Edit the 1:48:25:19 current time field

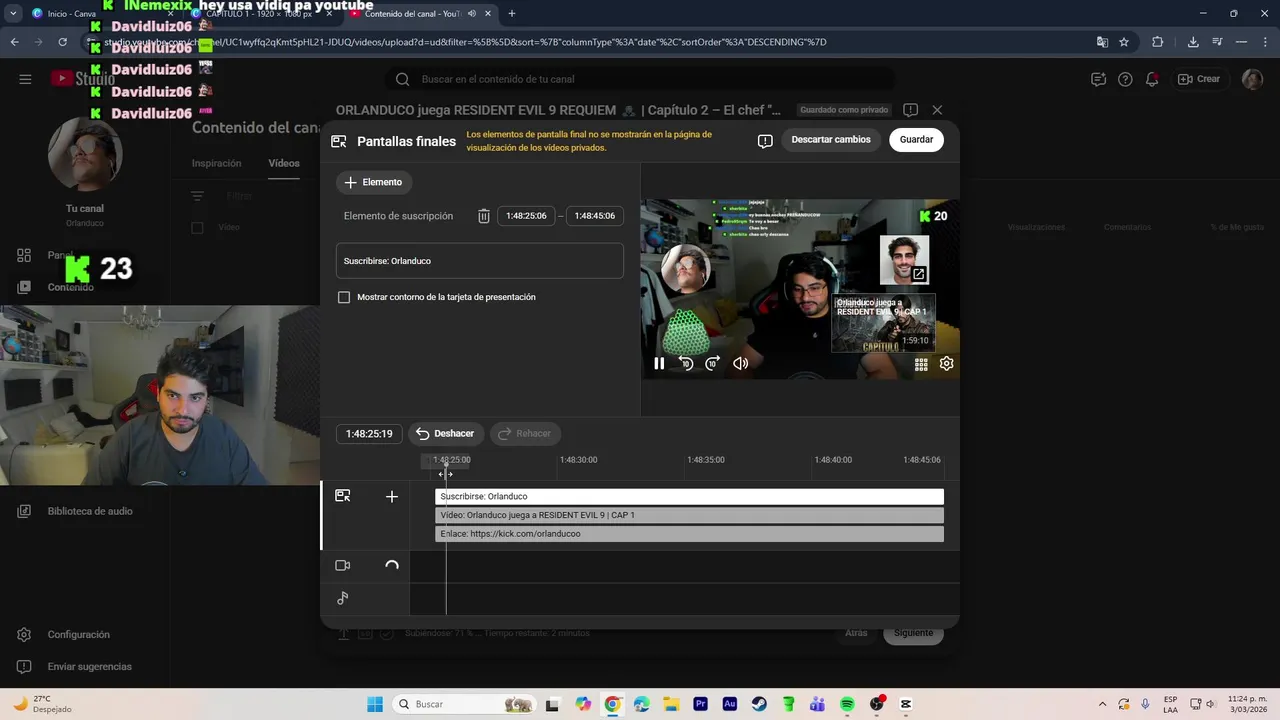tap(369, 434)
